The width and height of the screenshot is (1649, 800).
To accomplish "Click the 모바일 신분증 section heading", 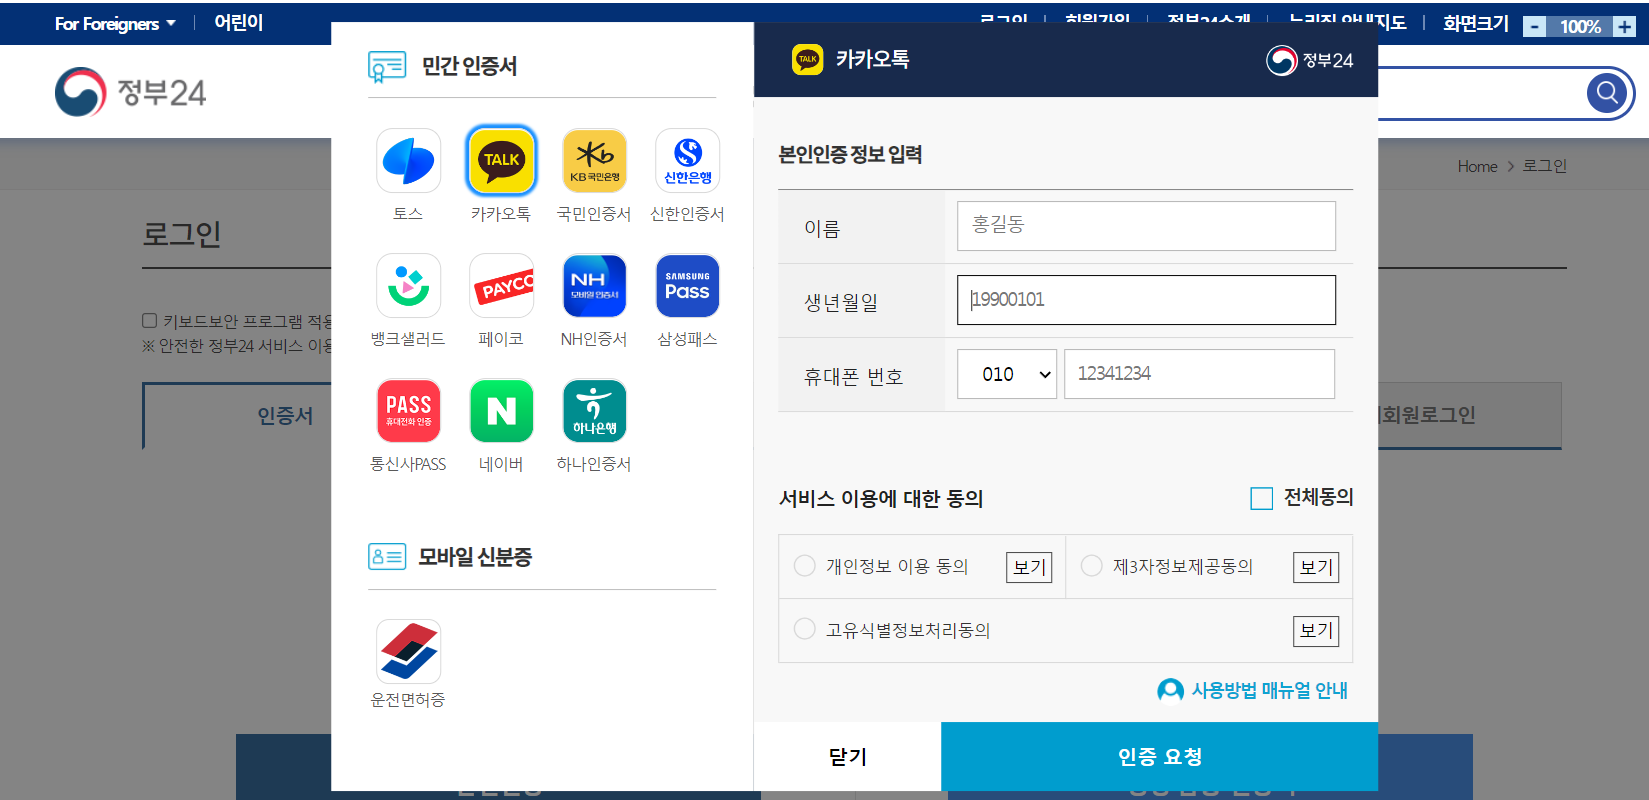I will 475,557.
